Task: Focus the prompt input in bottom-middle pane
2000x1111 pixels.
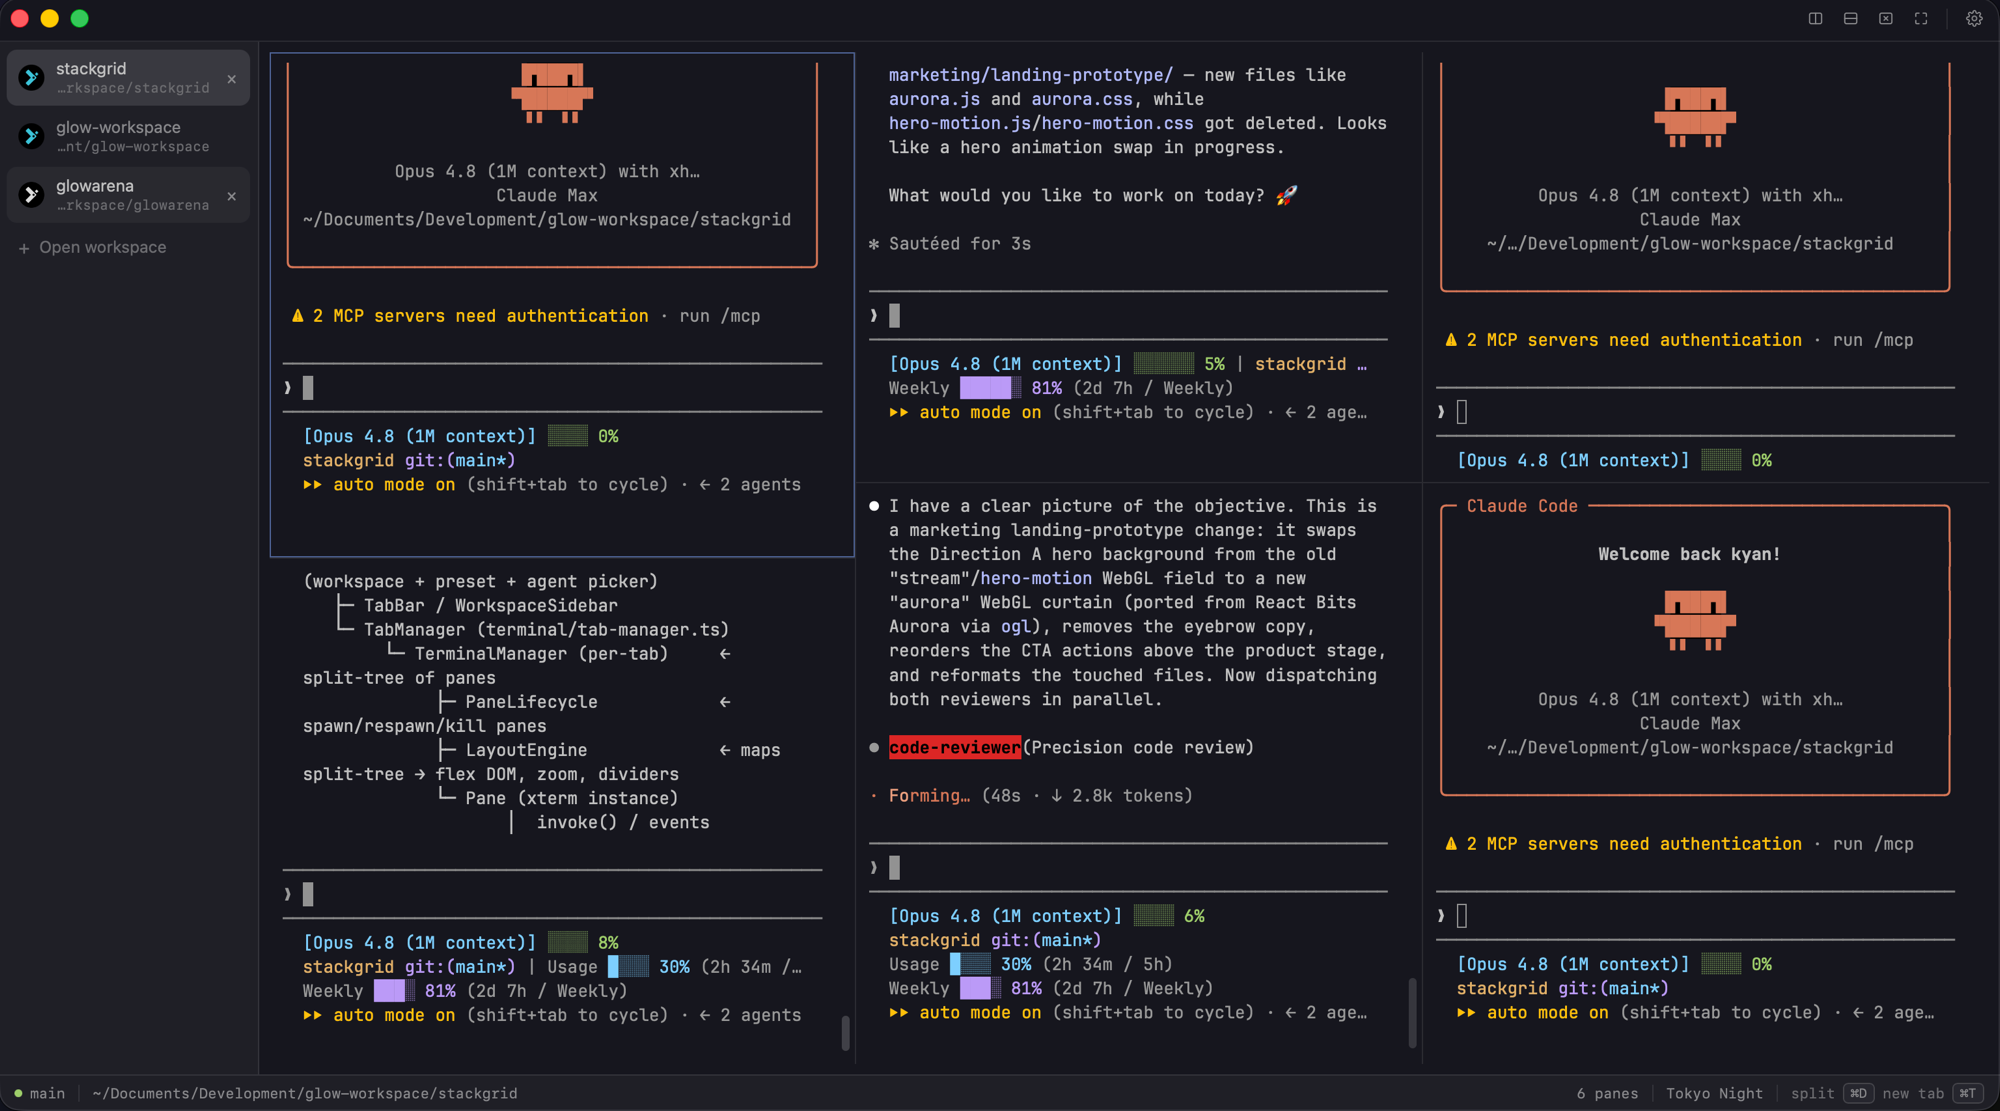Action: [1128, 868]
